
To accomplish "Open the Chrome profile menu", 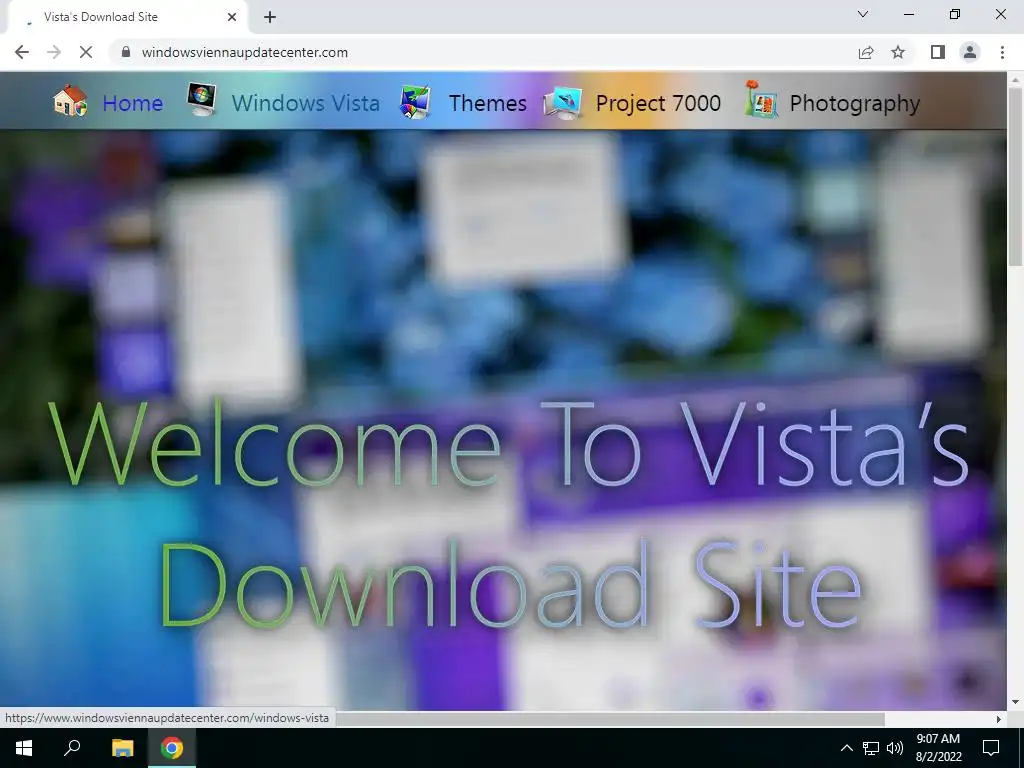I will (970, 52).
